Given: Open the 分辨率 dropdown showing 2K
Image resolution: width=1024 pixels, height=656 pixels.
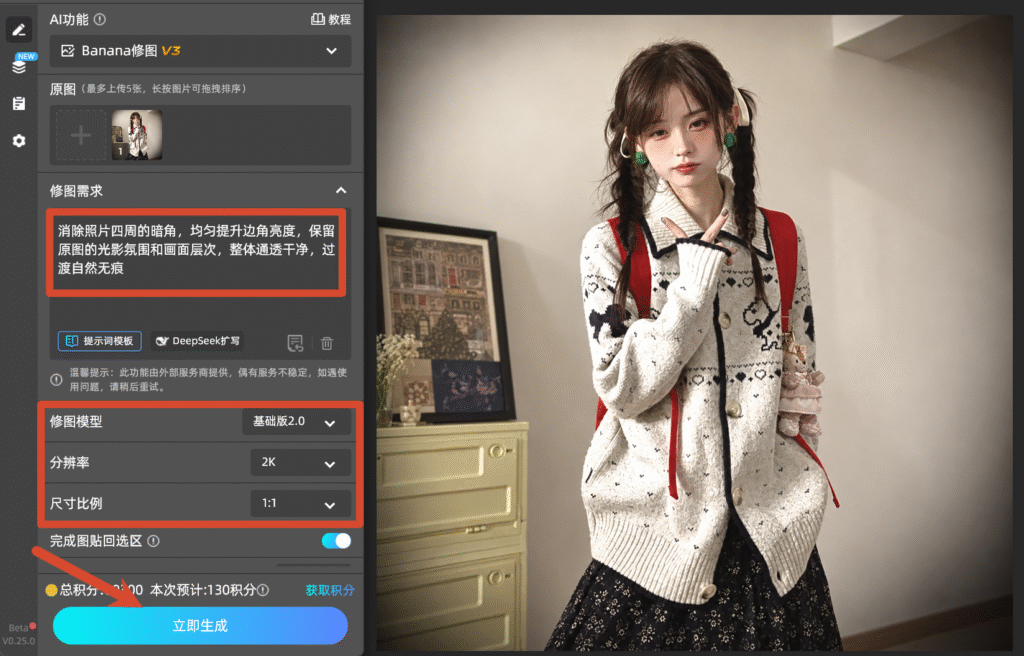Looking at the screenshot, I should tap(300, 463).
